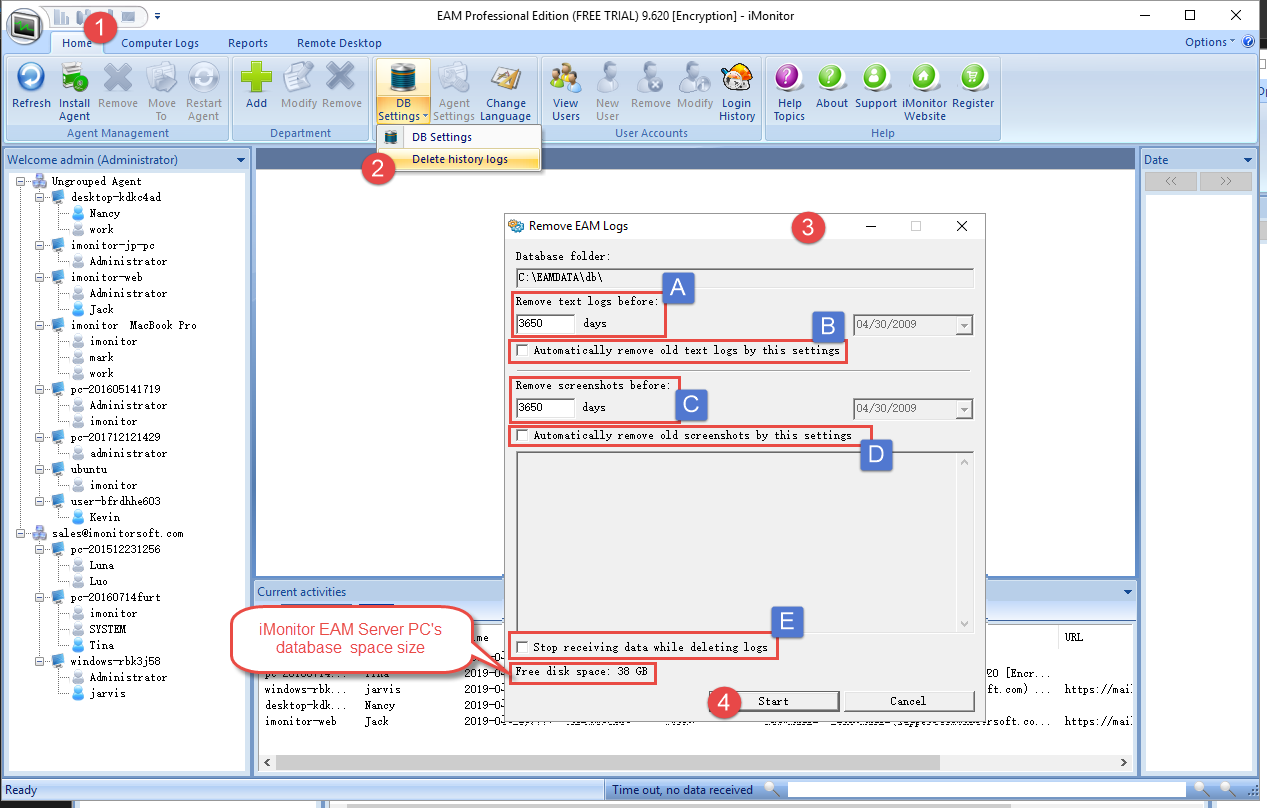1267x808 pixels.
Task: Select Delete history logs menu entry
Action: (459, 159)
